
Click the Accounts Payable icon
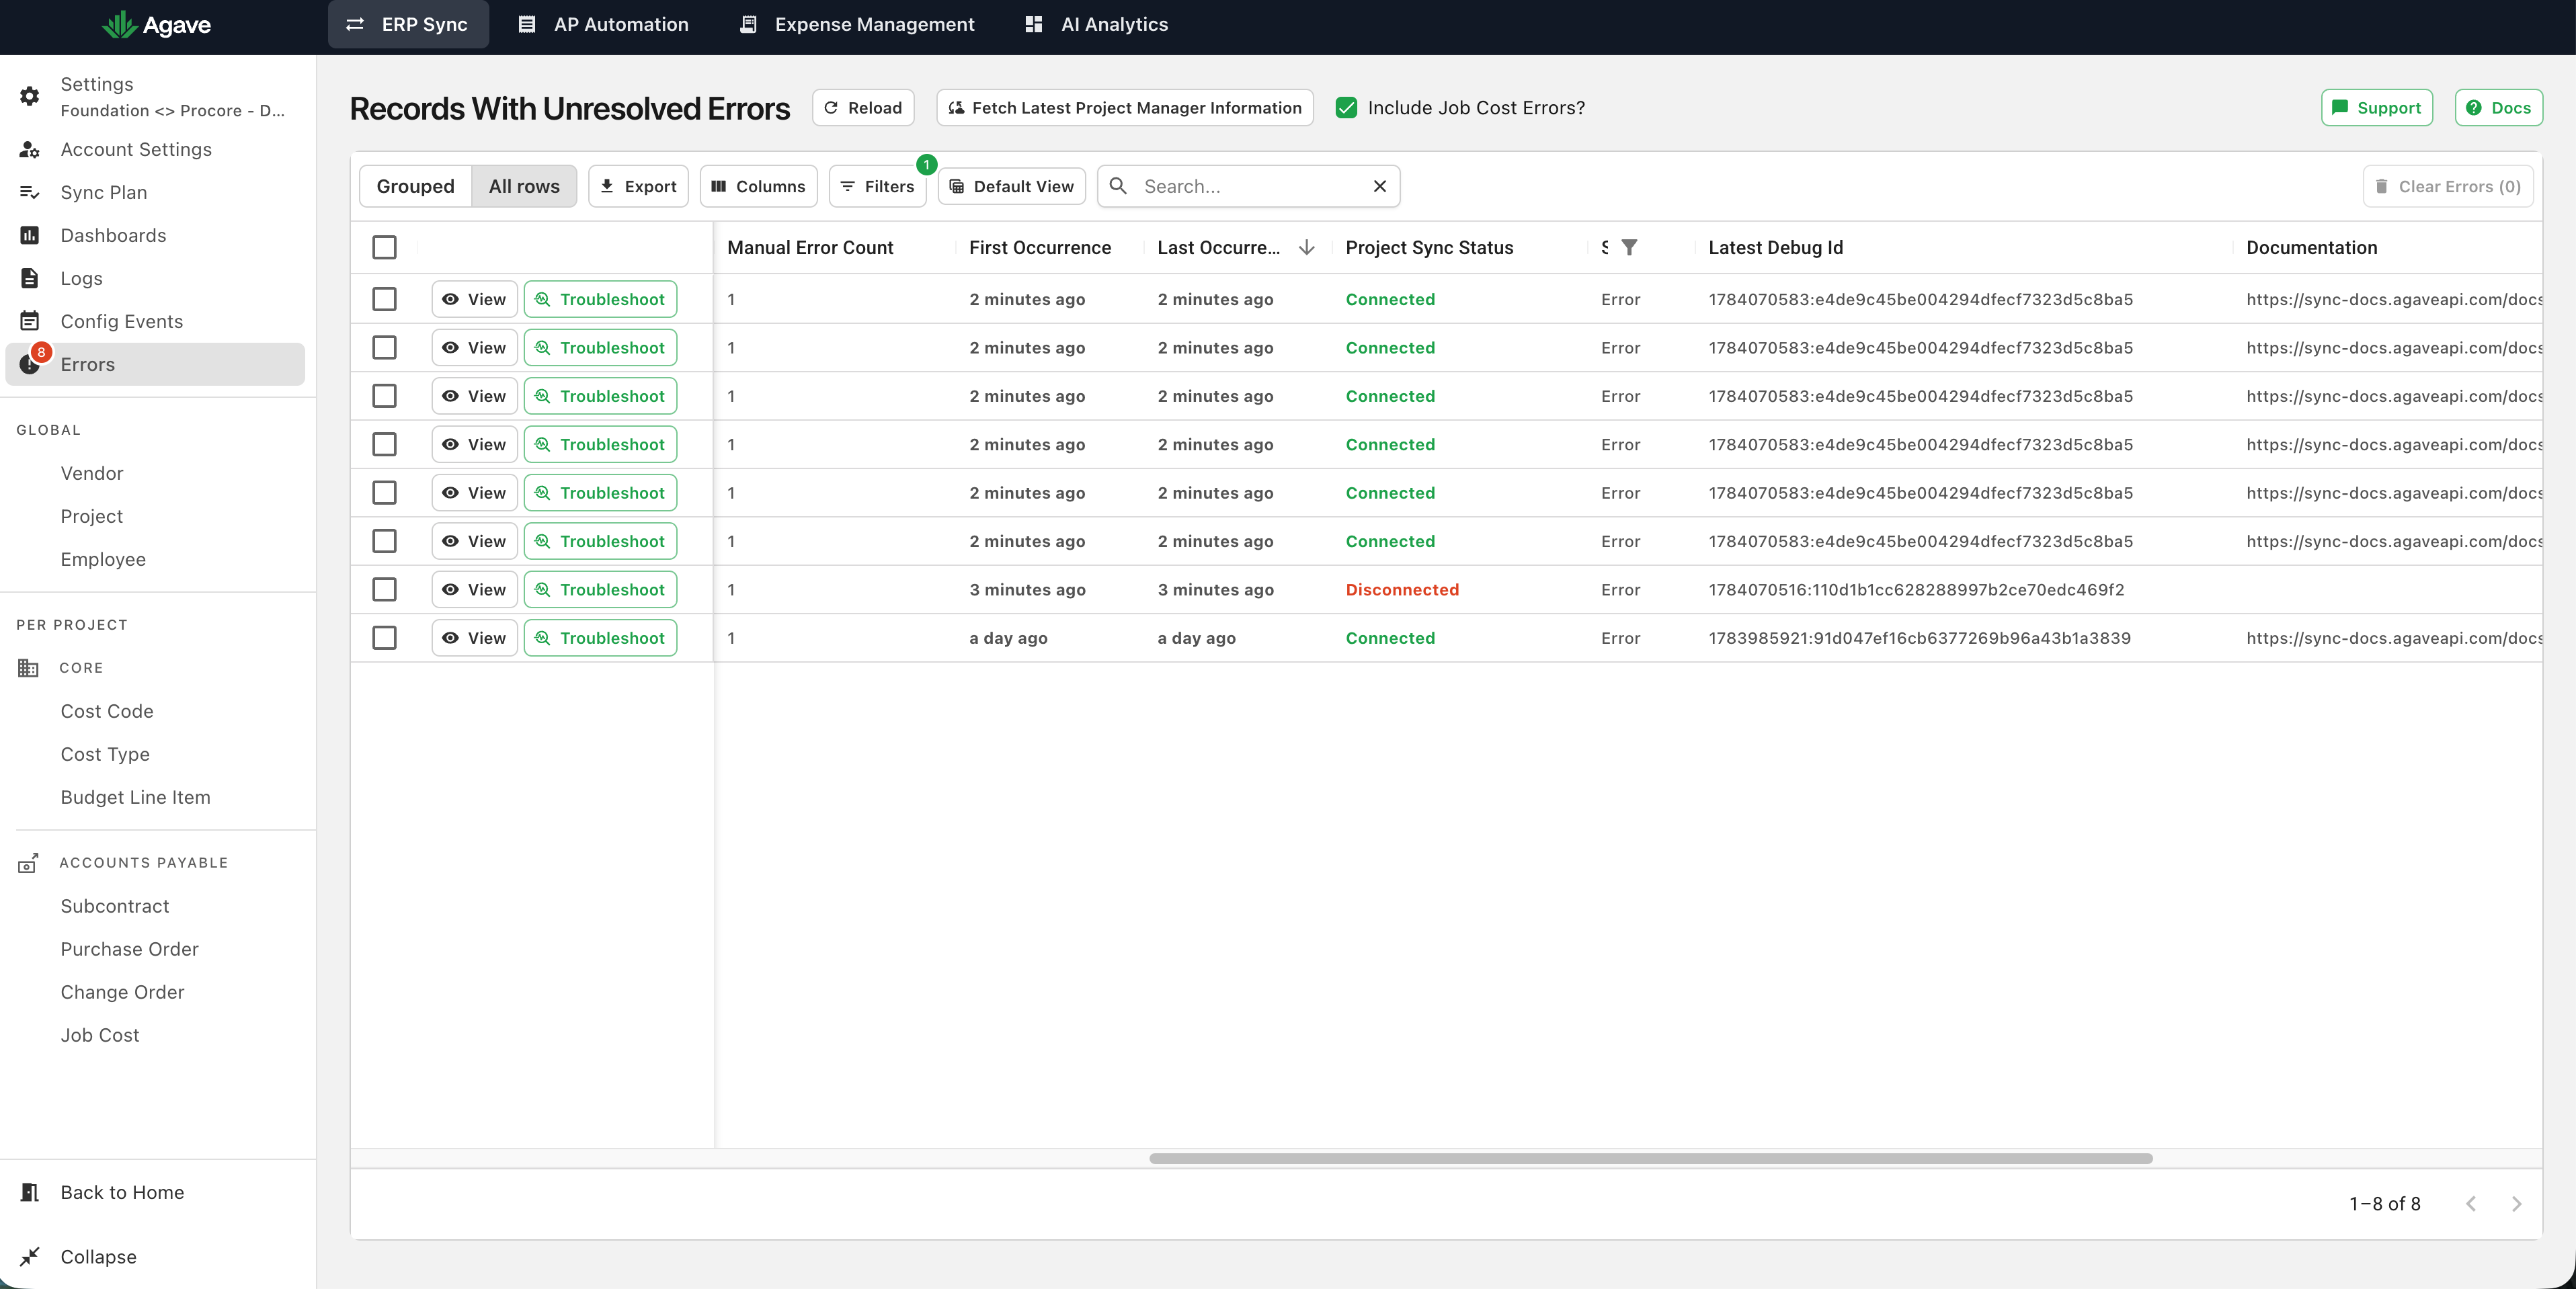pos(28,863)
